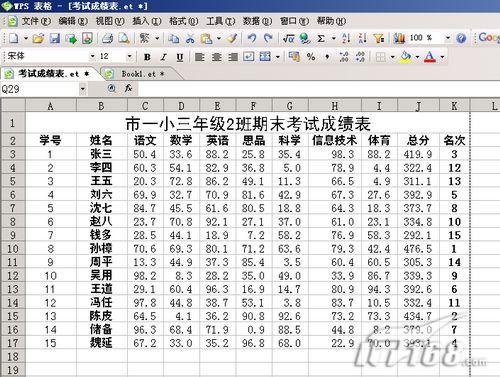Toggle Underline formatting
This screenshot has width=500, height=377.
click(180, 57)
